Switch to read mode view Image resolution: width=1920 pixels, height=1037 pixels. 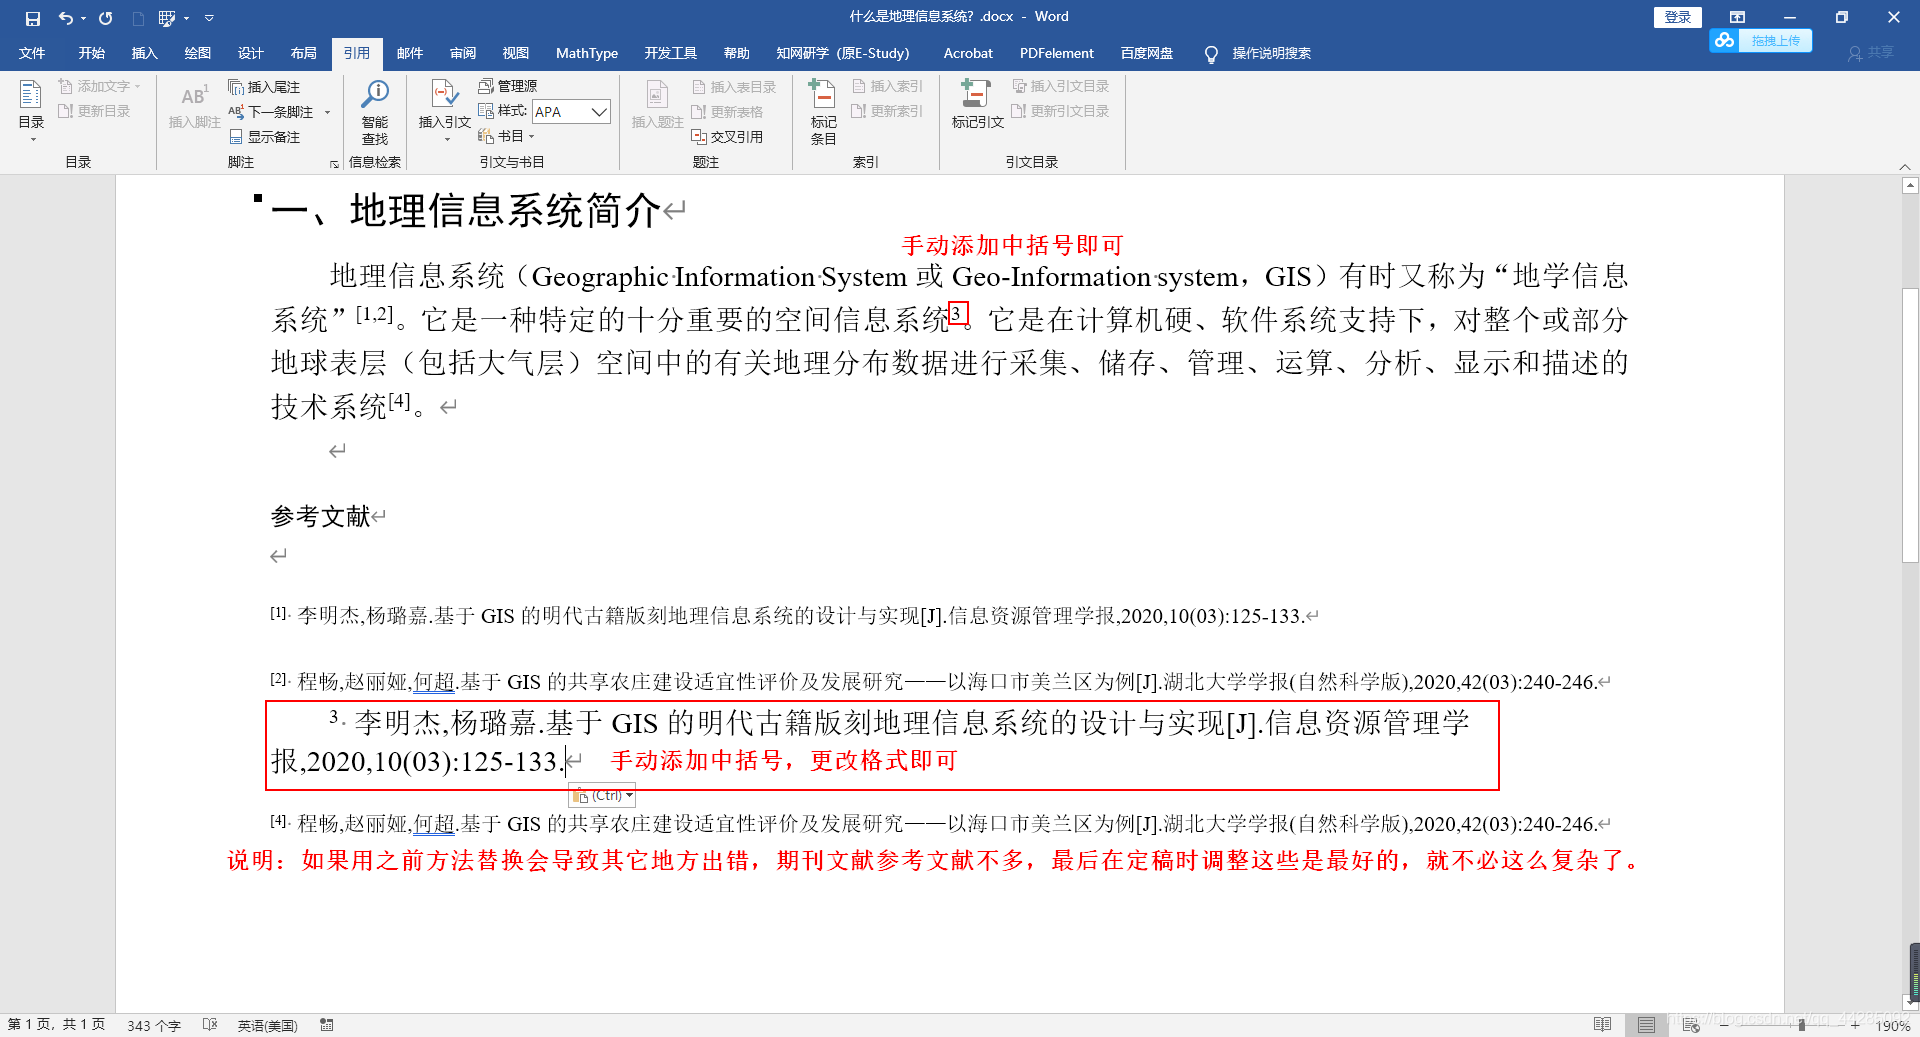(x=1603, y=1025)
